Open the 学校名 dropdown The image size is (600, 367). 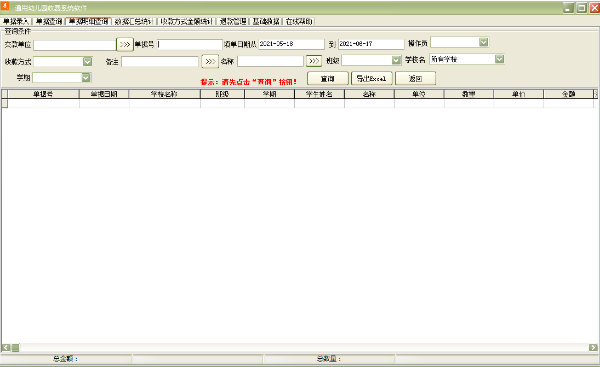pyautogui.click(x=499, y=59)
